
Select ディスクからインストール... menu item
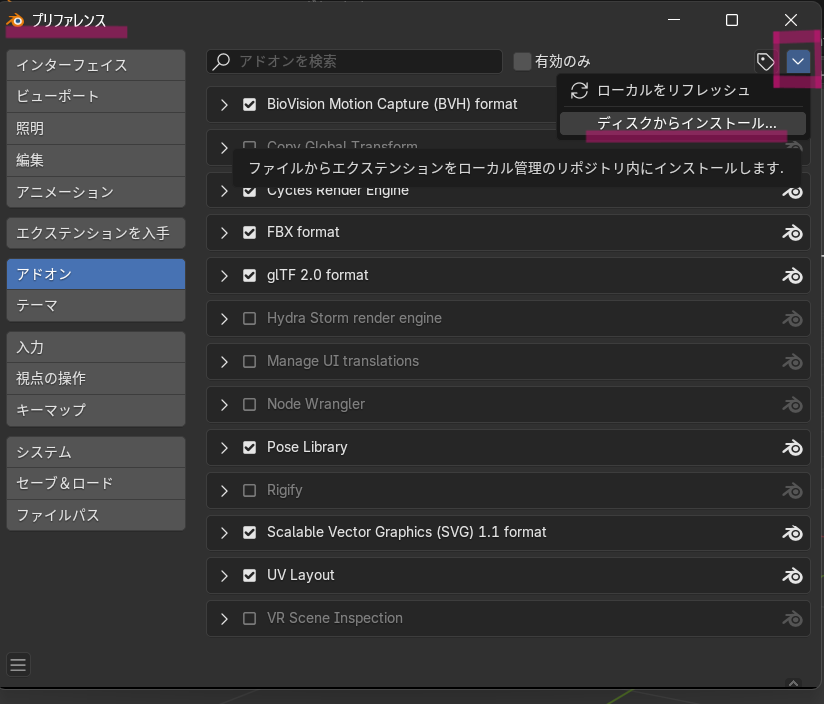pyautogui.click(x=686, y=123)
